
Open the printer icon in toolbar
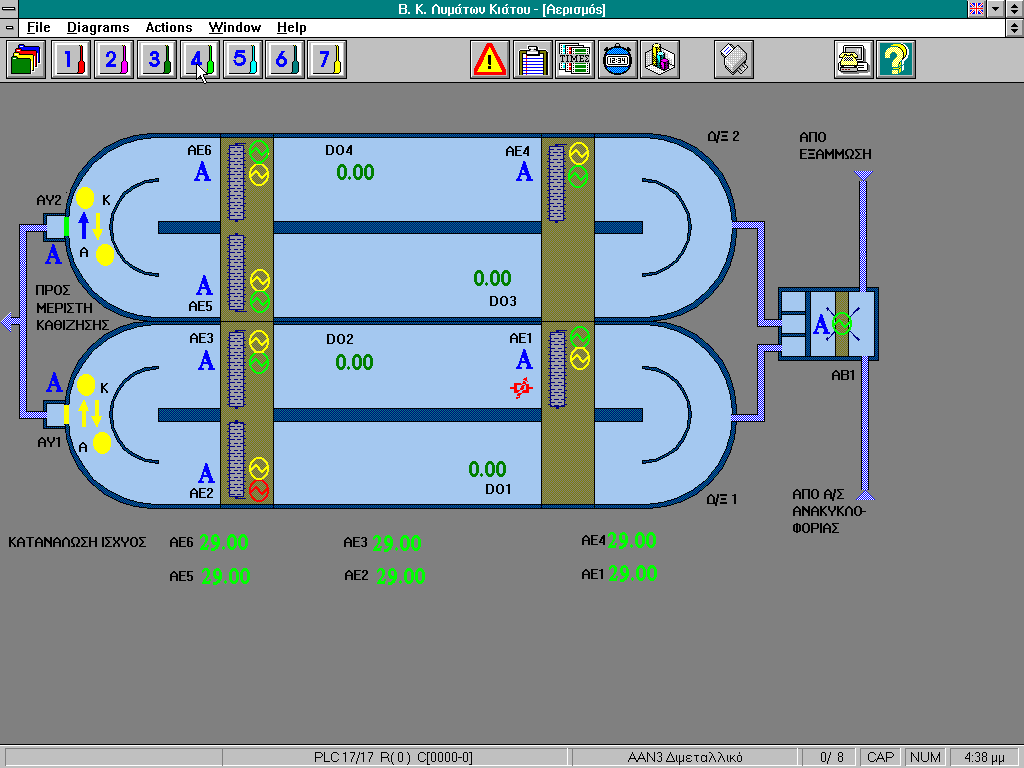coord(733,60)
